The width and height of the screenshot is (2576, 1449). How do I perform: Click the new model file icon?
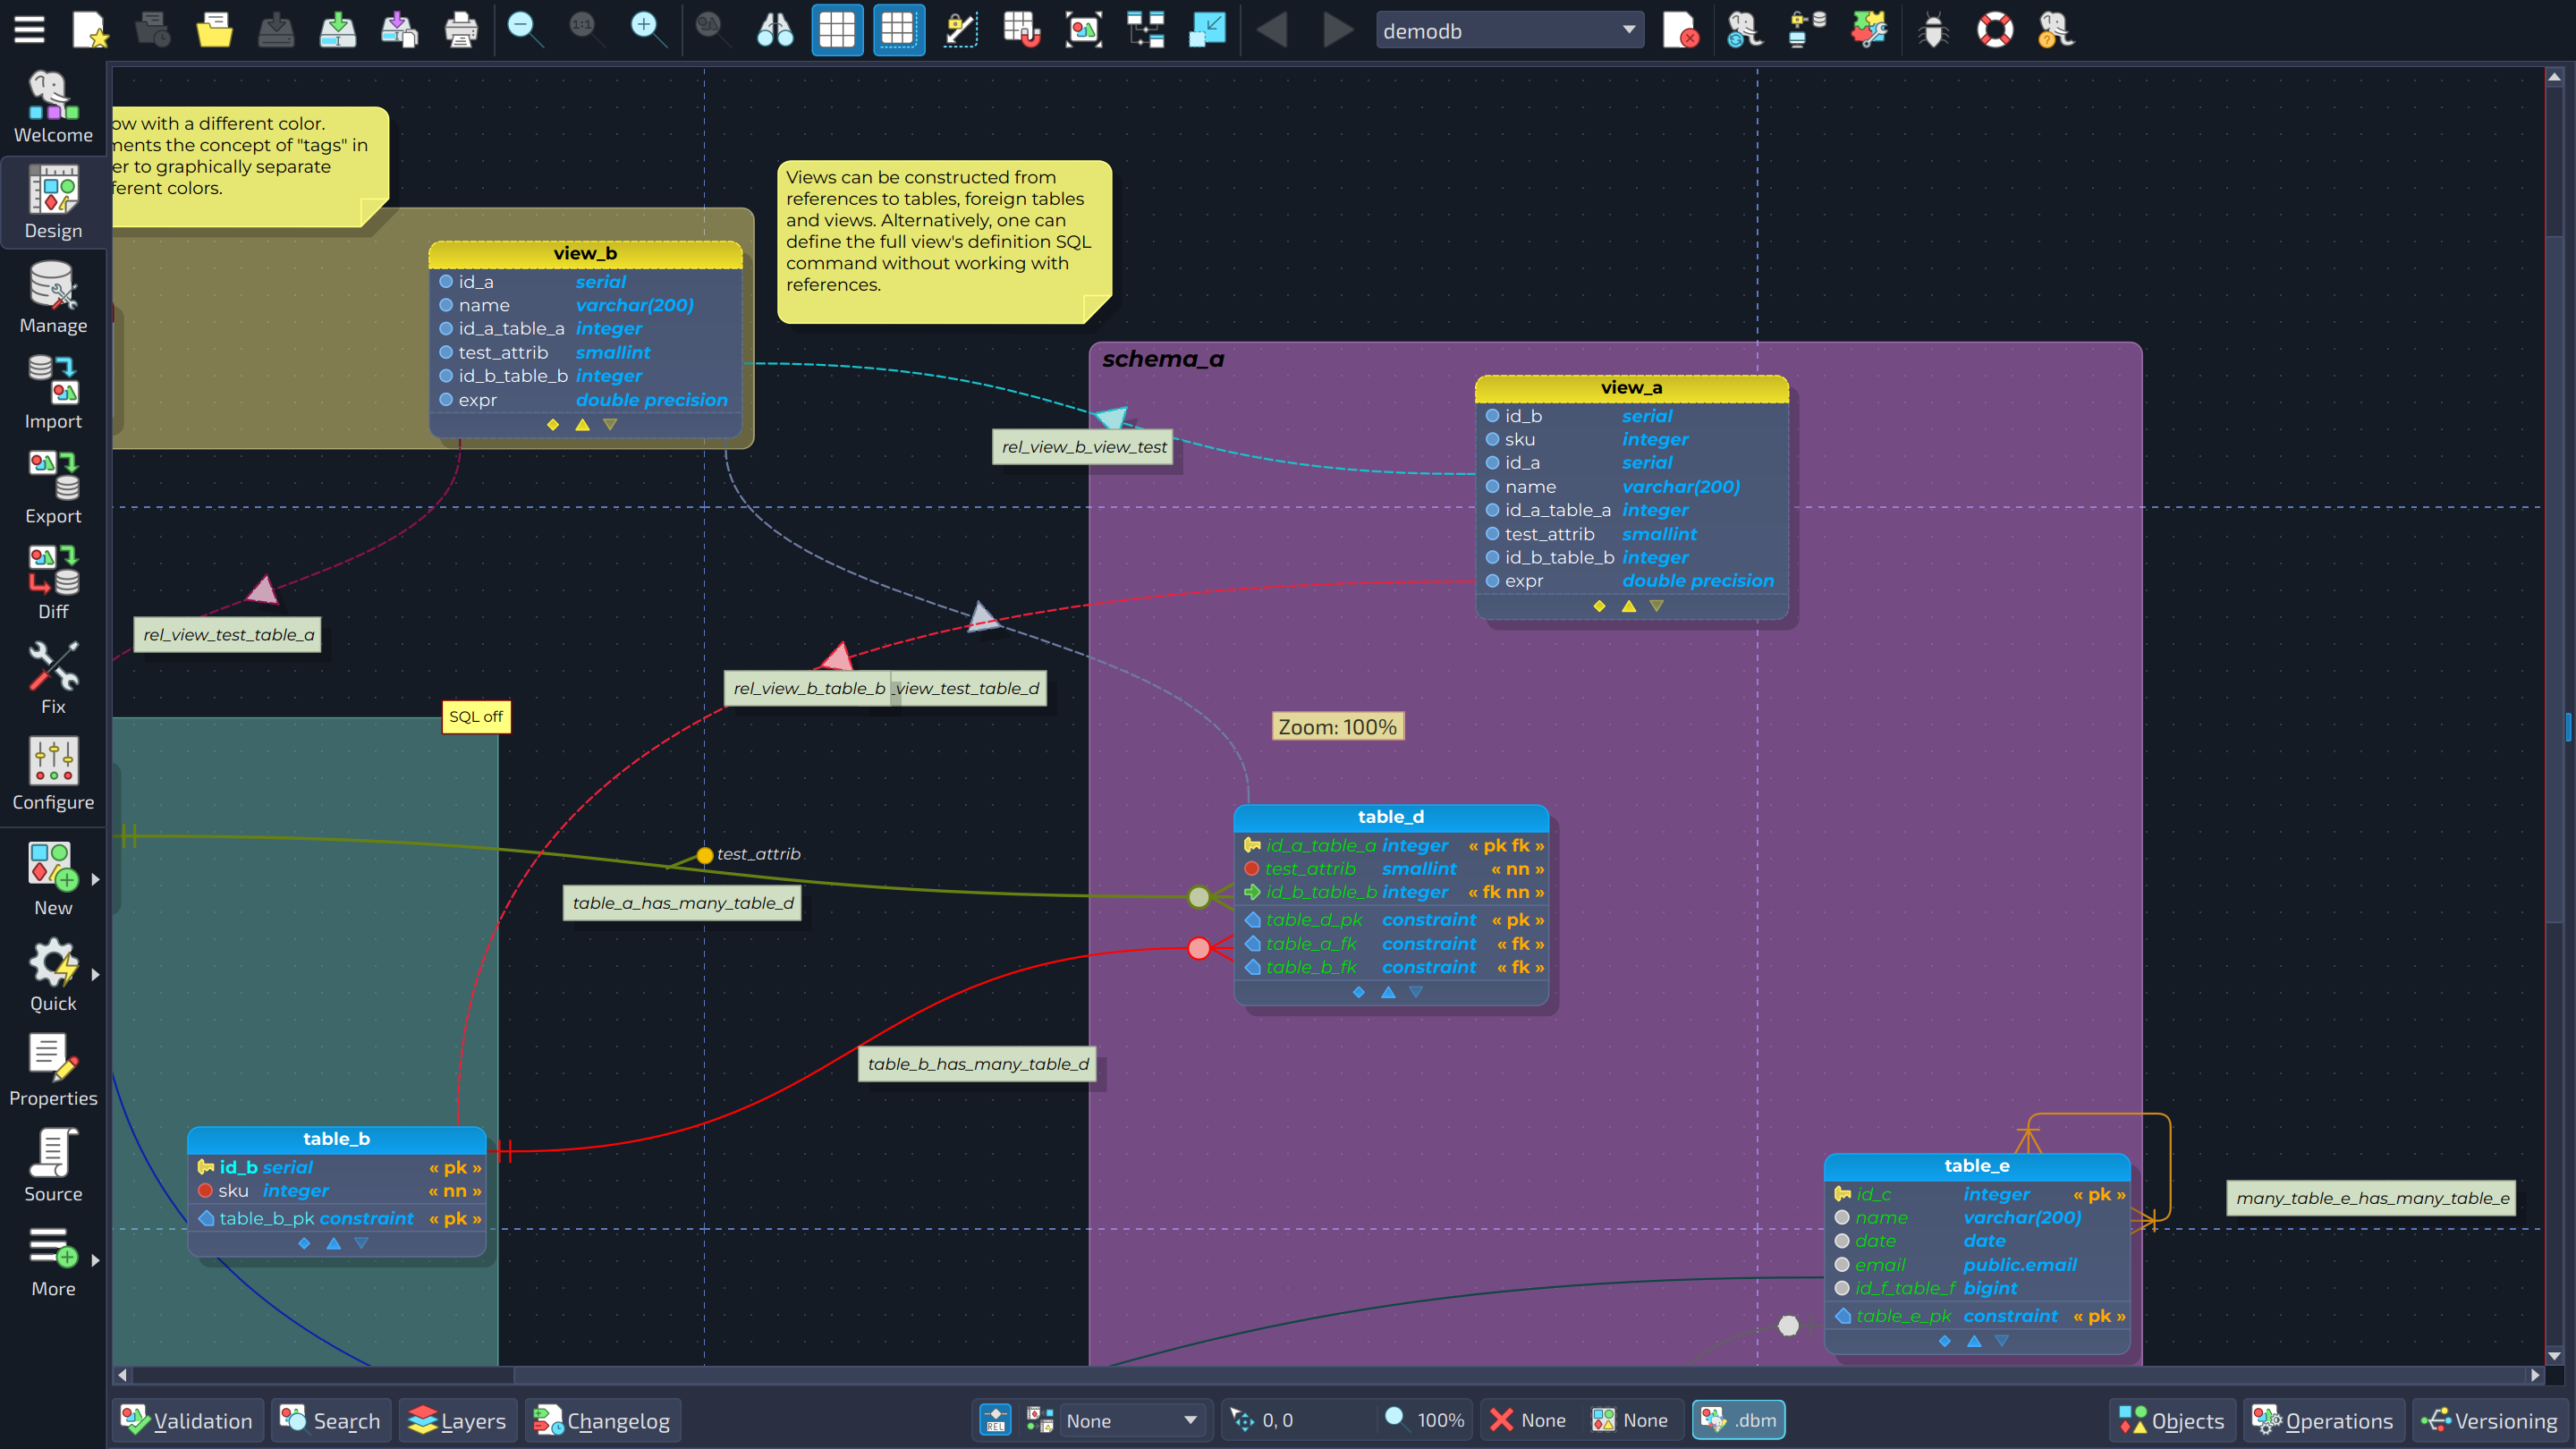(90, 30)
